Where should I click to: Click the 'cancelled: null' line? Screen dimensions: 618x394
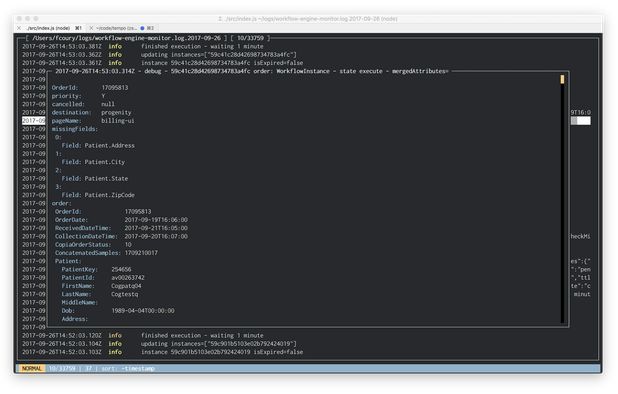(x=83, y=104)
